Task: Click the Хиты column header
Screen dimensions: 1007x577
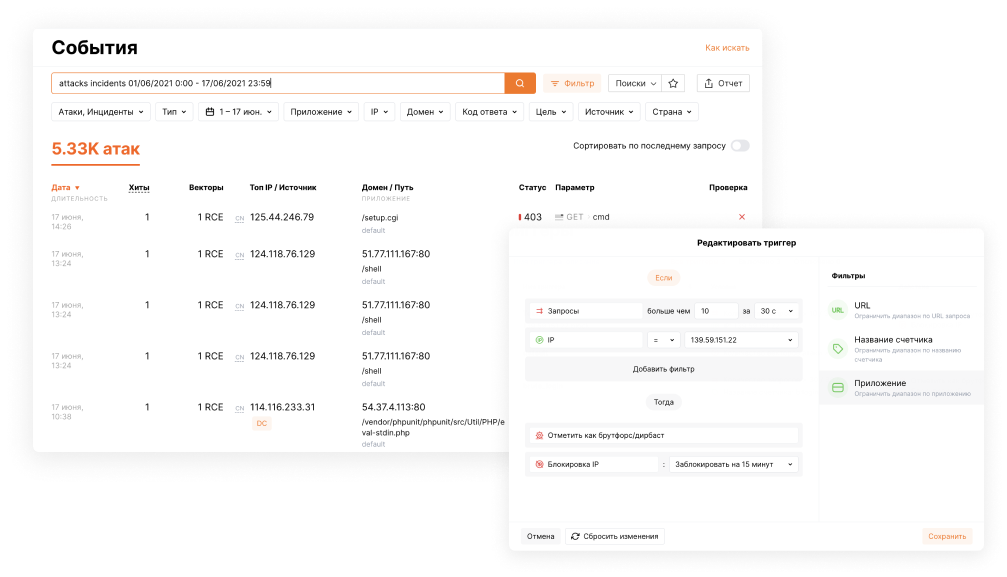Action: click(x=139, y=188)
